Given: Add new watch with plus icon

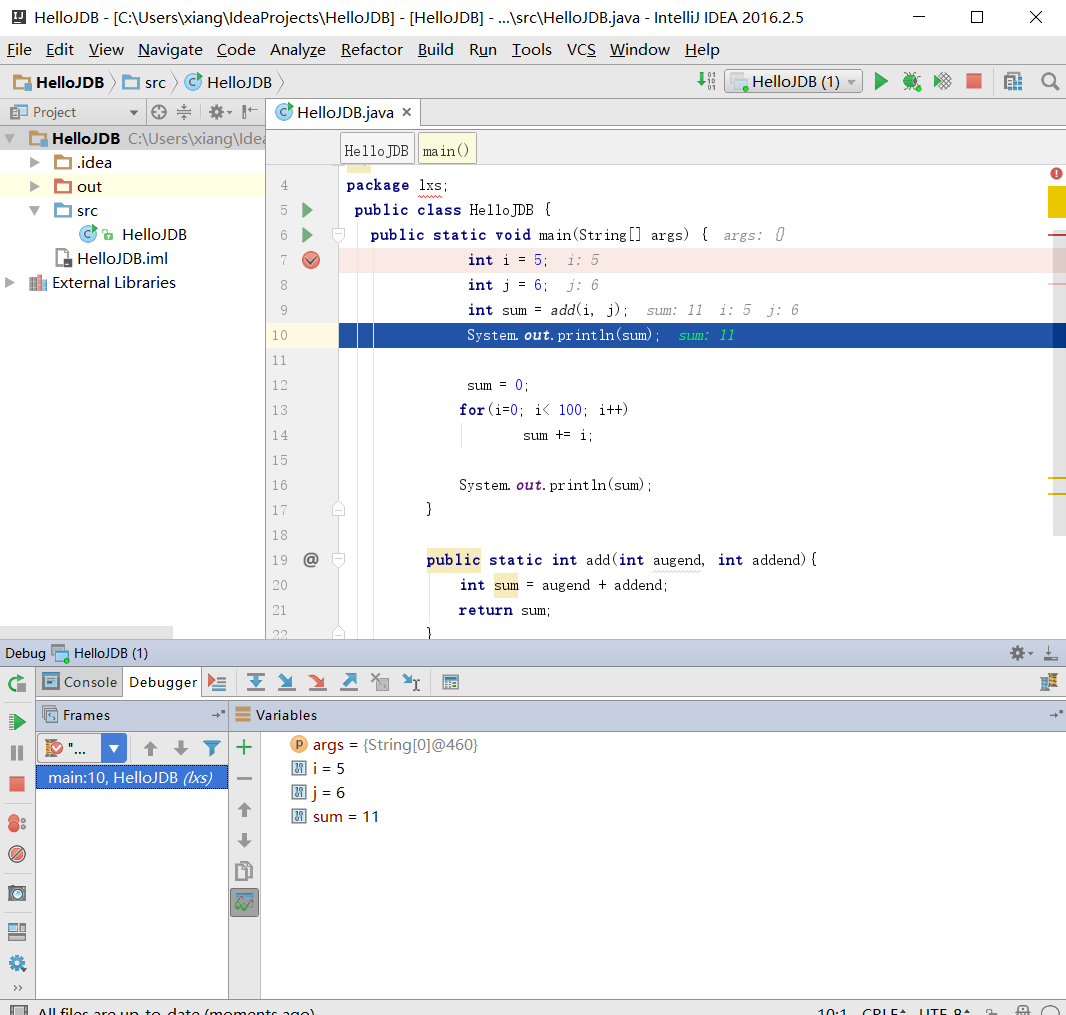Looking at the screenshot, I should [x=244, y=748].
